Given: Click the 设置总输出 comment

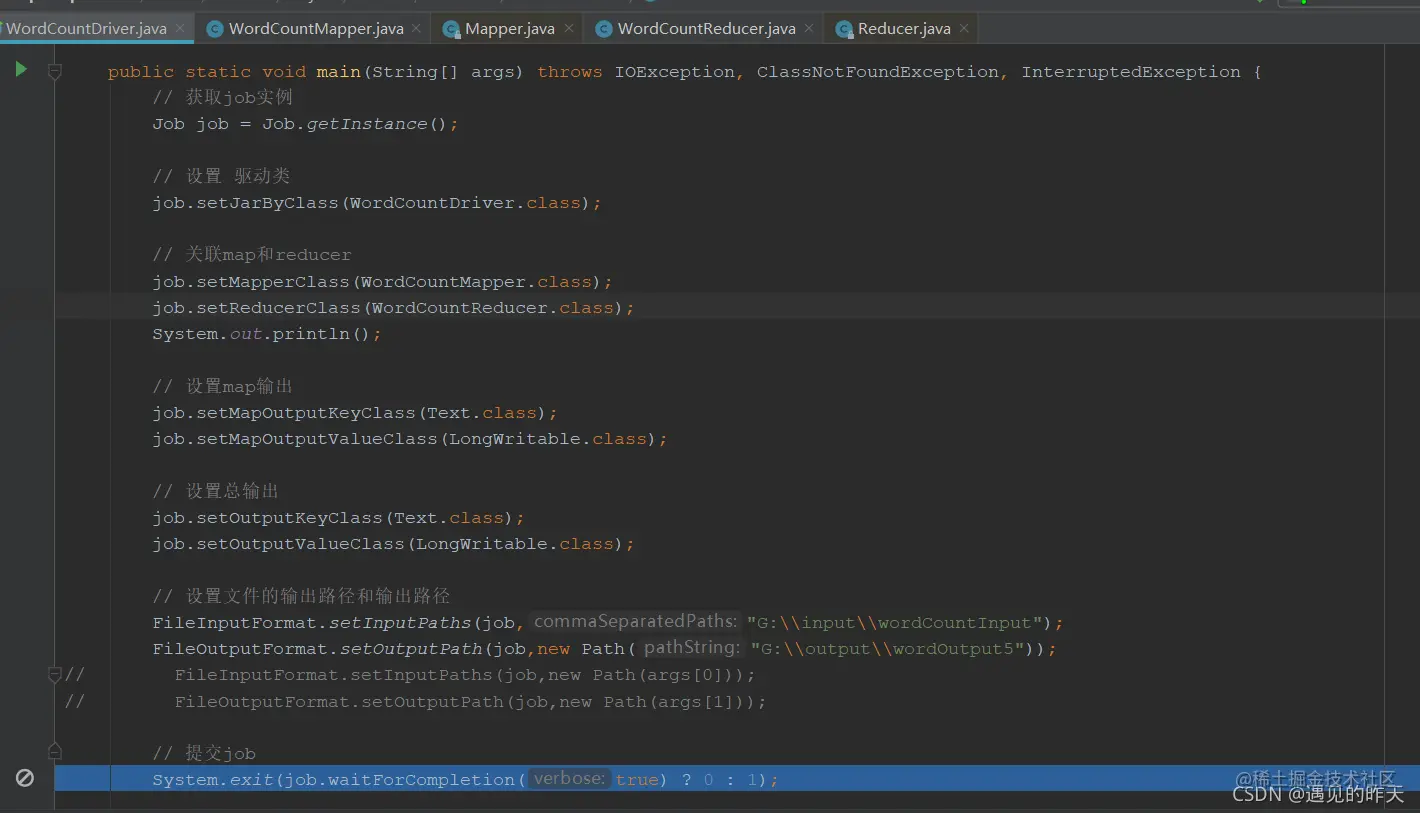Looking at the screenshot, I should (x=216, y=492).
